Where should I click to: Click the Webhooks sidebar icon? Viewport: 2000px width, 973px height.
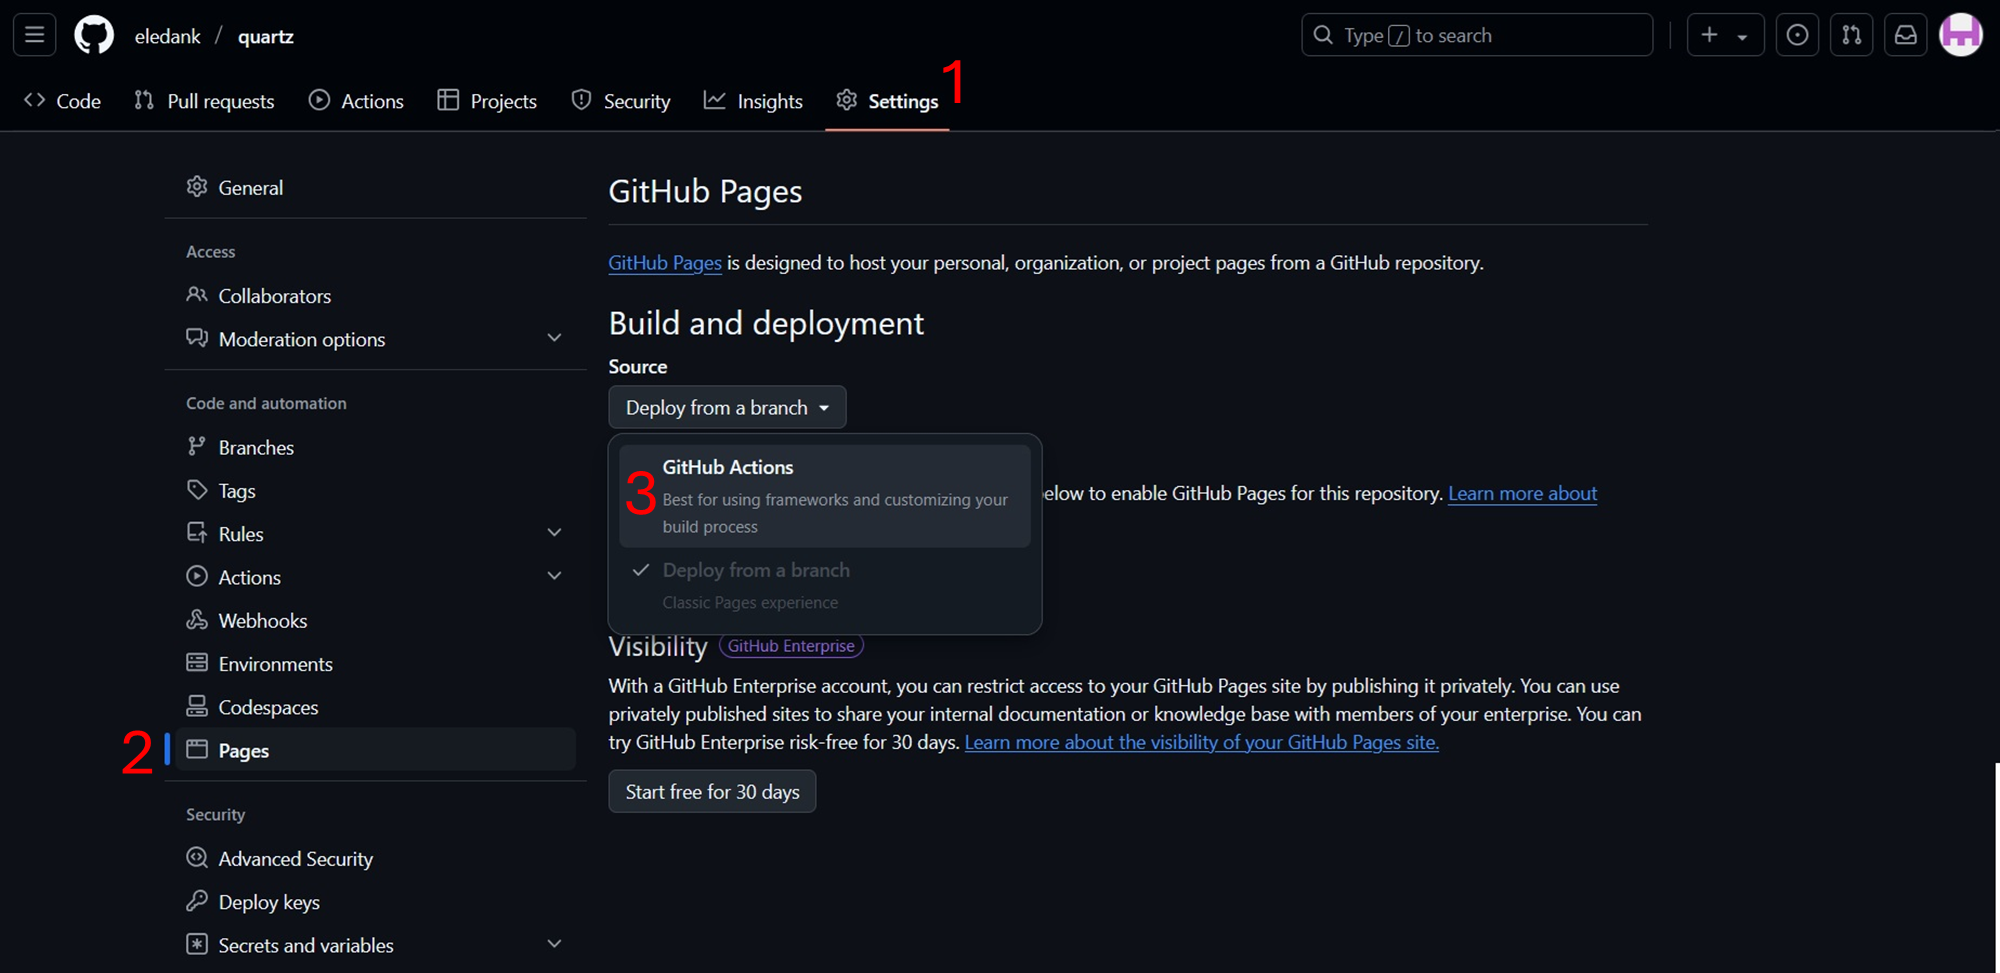(x=197, y=620)
